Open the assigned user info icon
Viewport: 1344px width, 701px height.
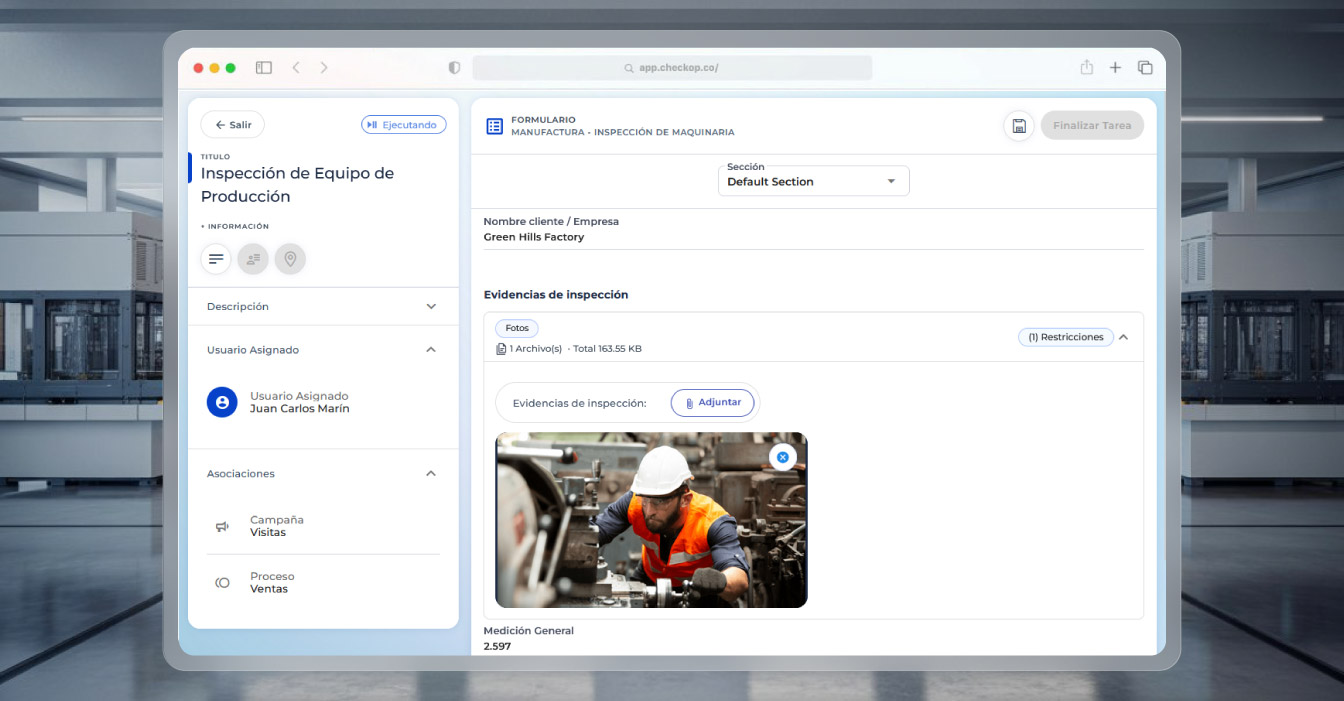point(253,259)
